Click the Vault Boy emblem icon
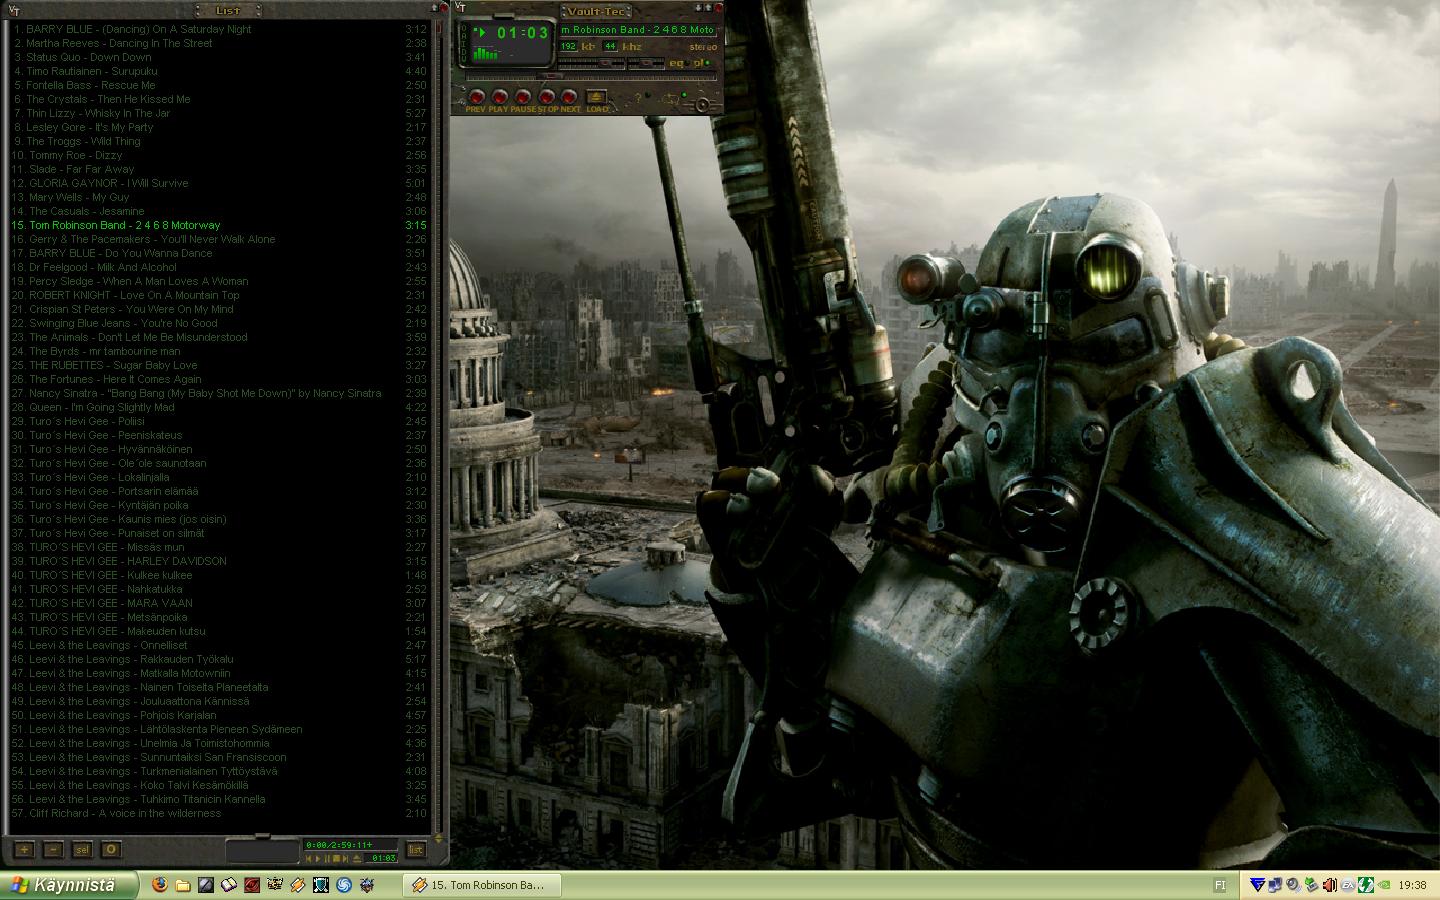Image resolution: width=1440 pixels, height=900 pixels. [x=703, y=105]
